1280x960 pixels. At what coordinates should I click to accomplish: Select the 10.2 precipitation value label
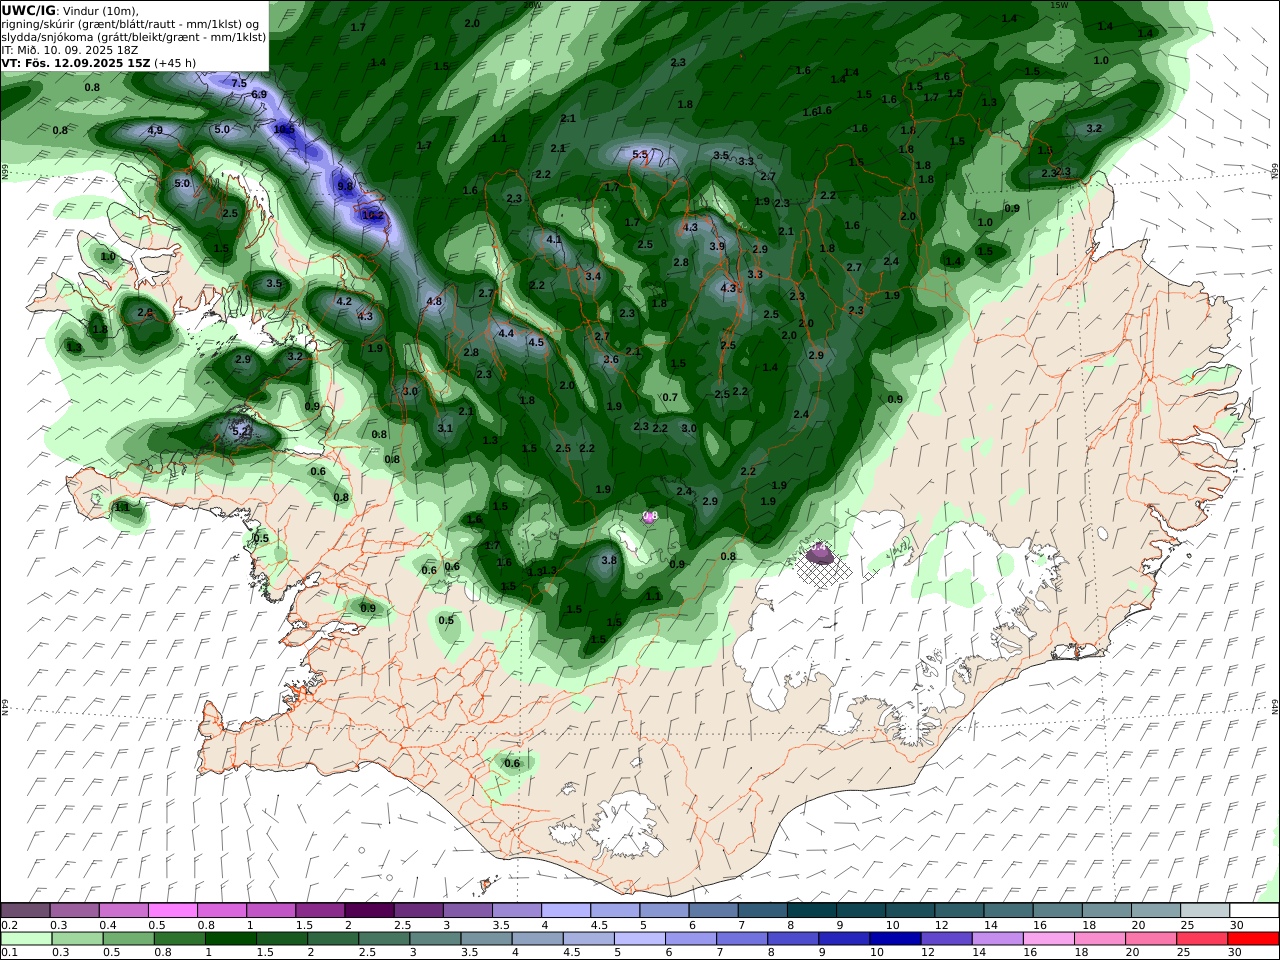[373, 215]
